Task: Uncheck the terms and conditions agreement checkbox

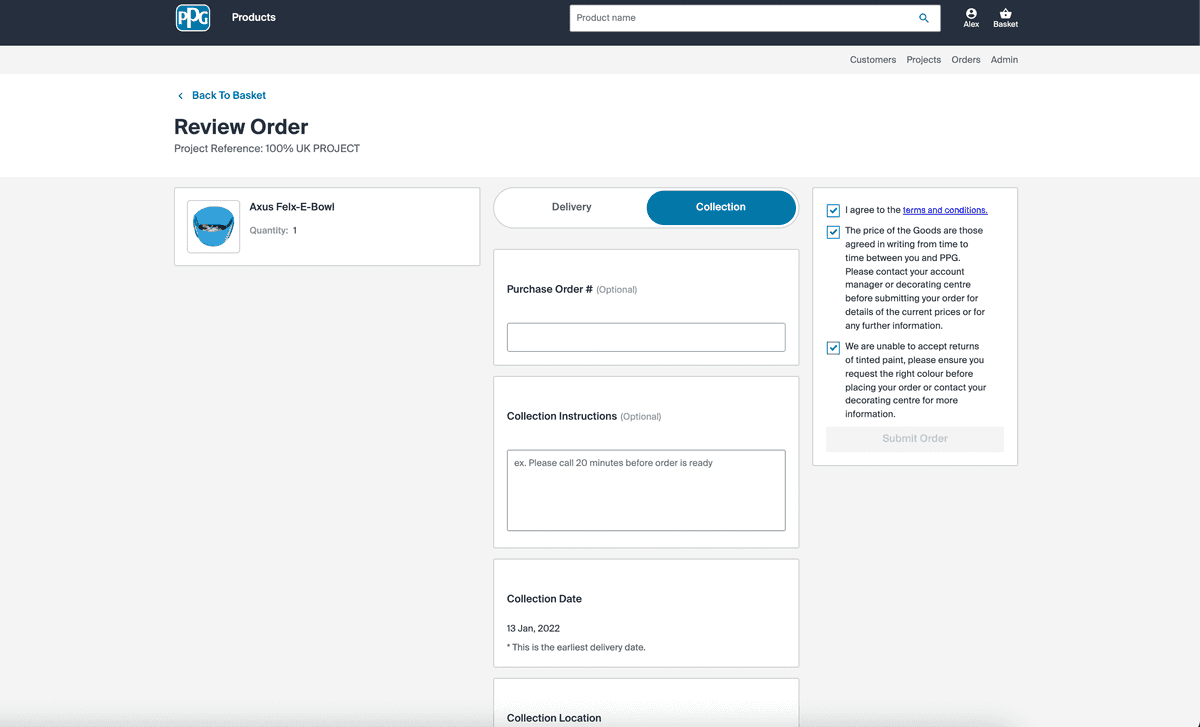Action: coord(833,211)
